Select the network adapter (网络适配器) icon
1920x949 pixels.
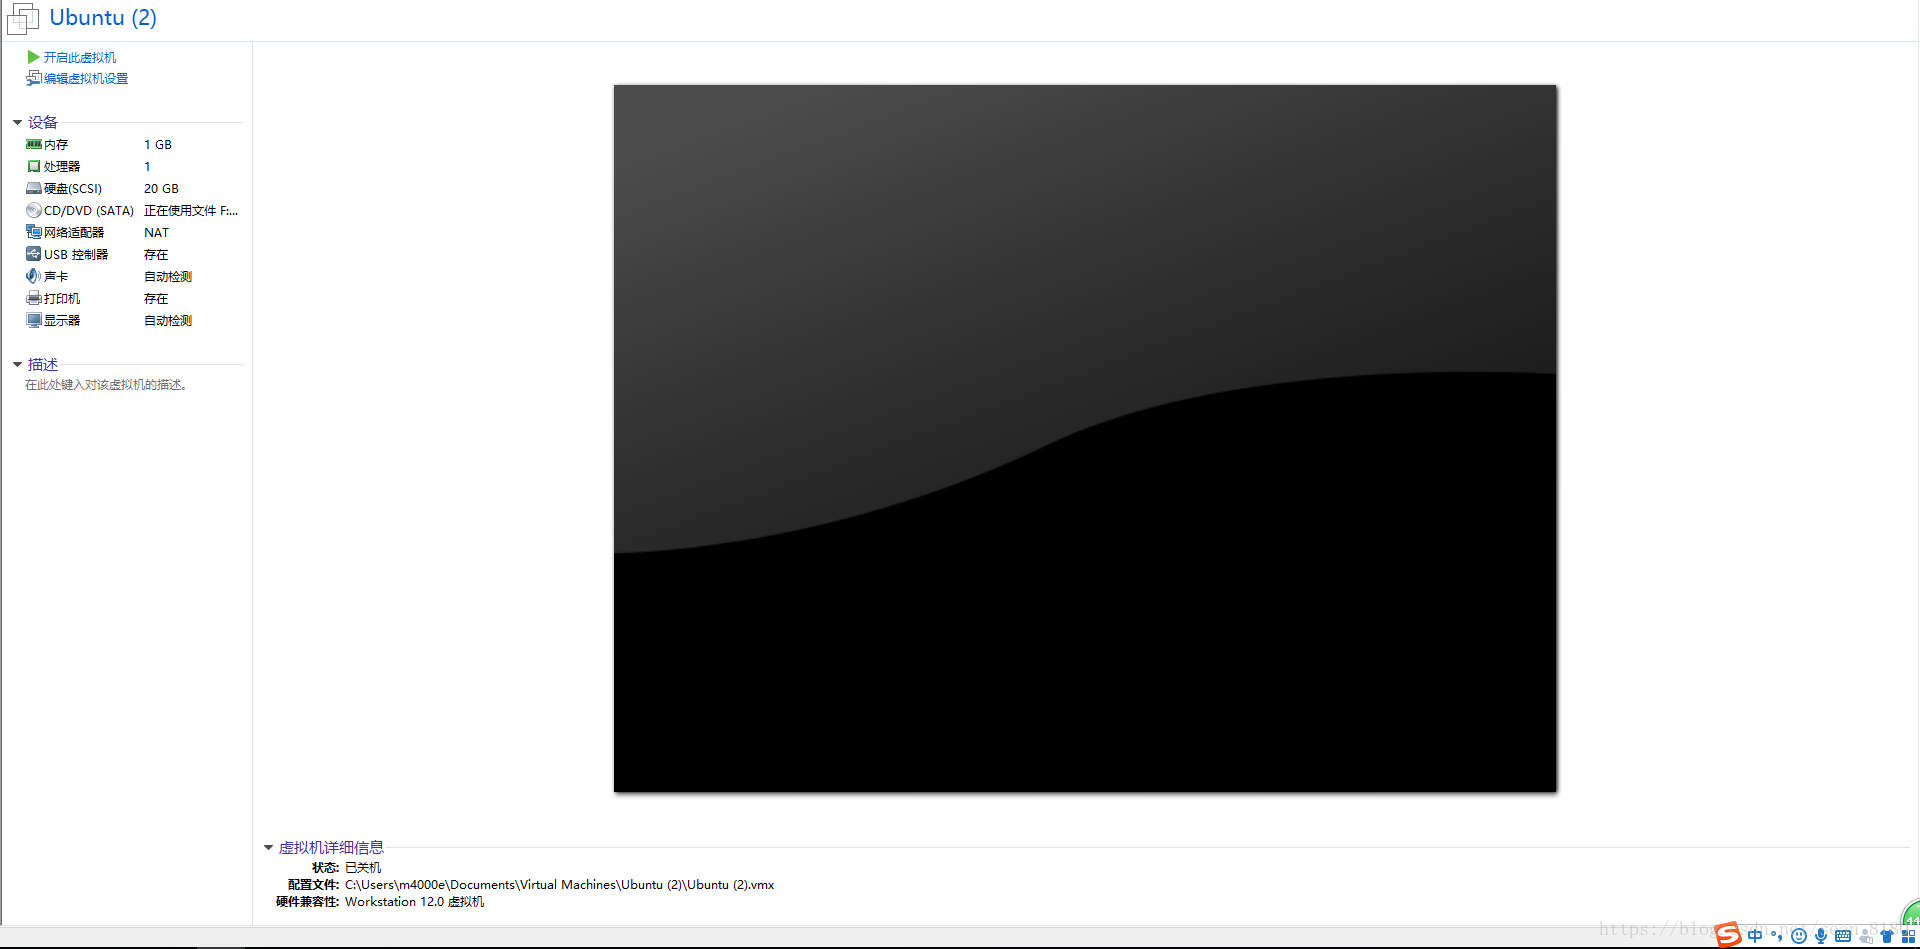coord(34,232)
